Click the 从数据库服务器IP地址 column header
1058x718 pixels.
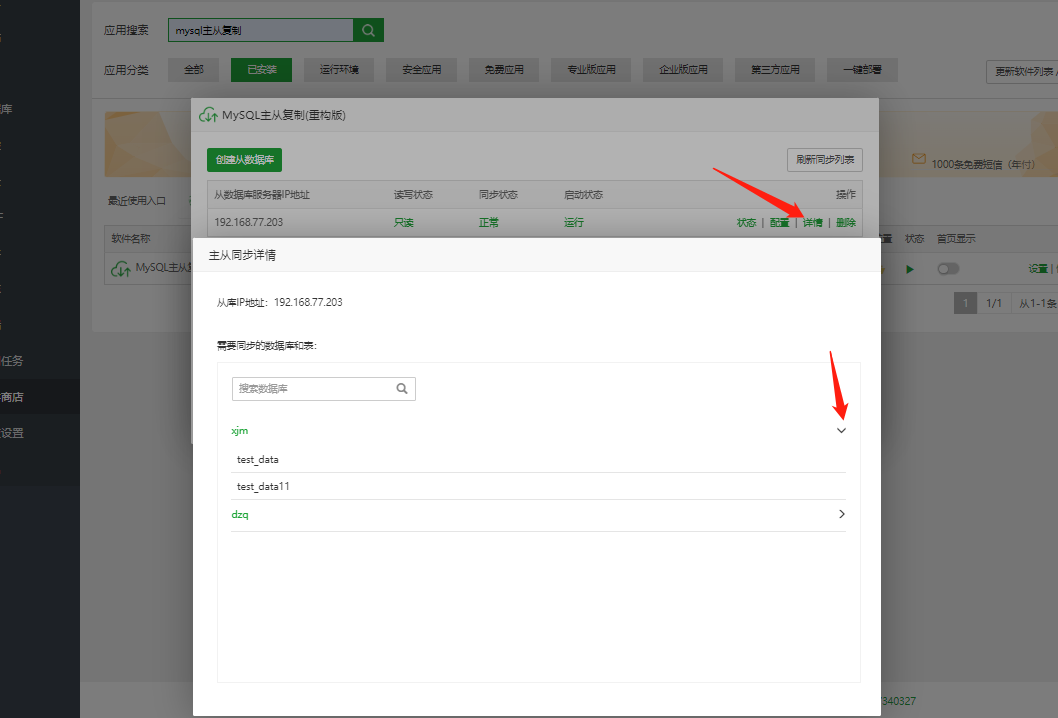pos(262,195)
